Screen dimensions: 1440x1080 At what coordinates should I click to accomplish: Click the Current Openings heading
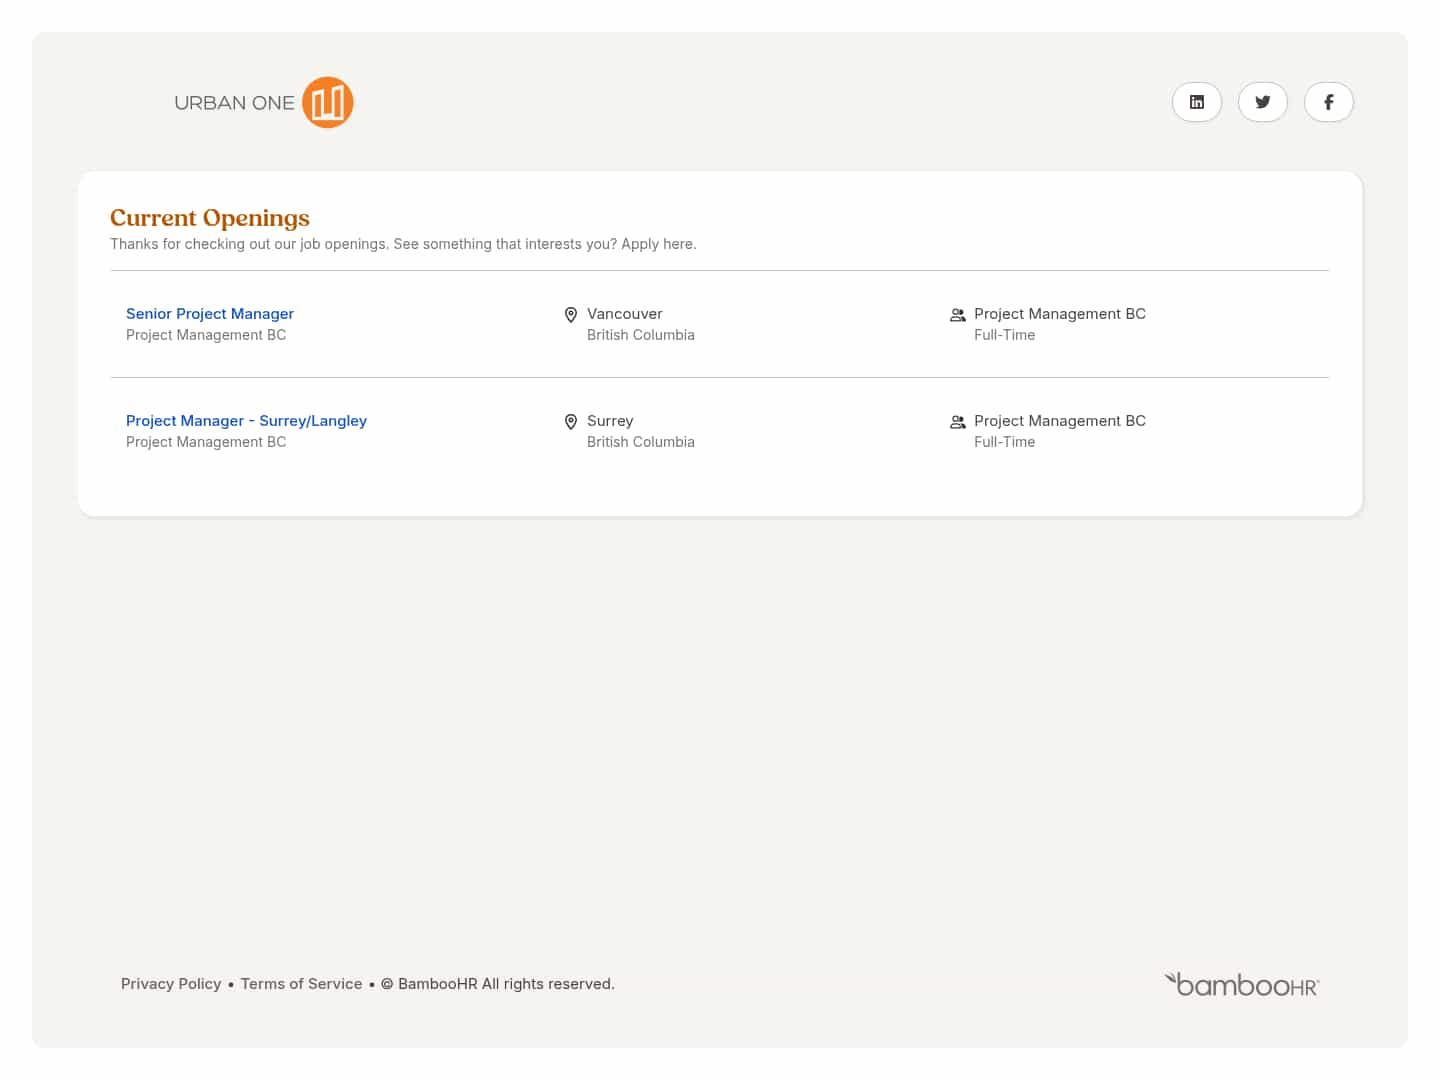210,218
